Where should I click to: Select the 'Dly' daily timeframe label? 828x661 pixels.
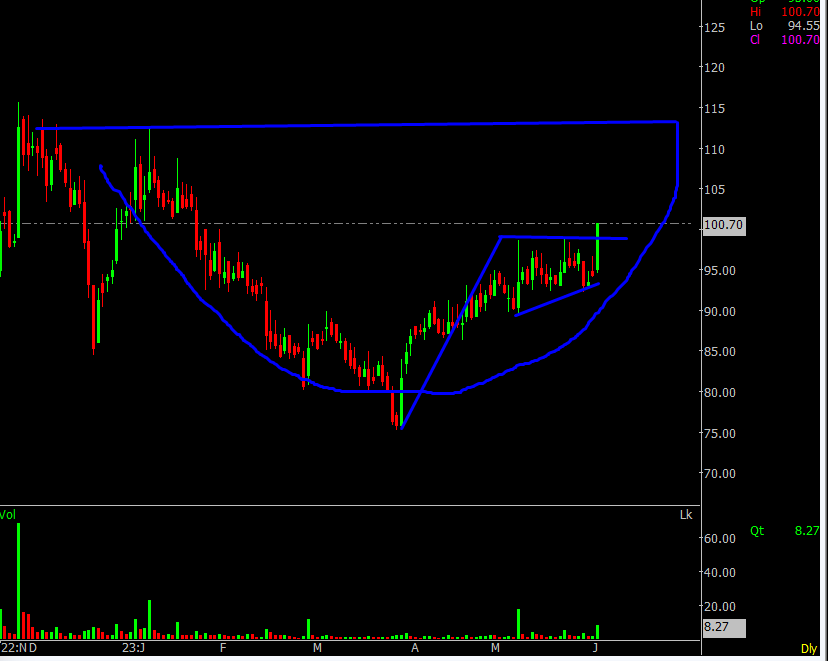(808, 648)
